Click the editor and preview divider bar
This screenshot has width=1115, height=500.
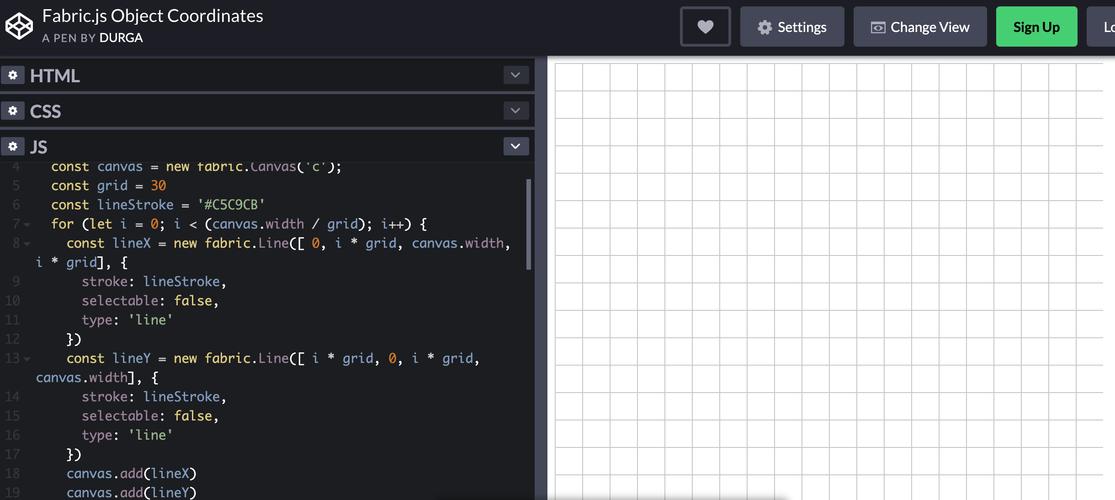(x=540, y=279)
